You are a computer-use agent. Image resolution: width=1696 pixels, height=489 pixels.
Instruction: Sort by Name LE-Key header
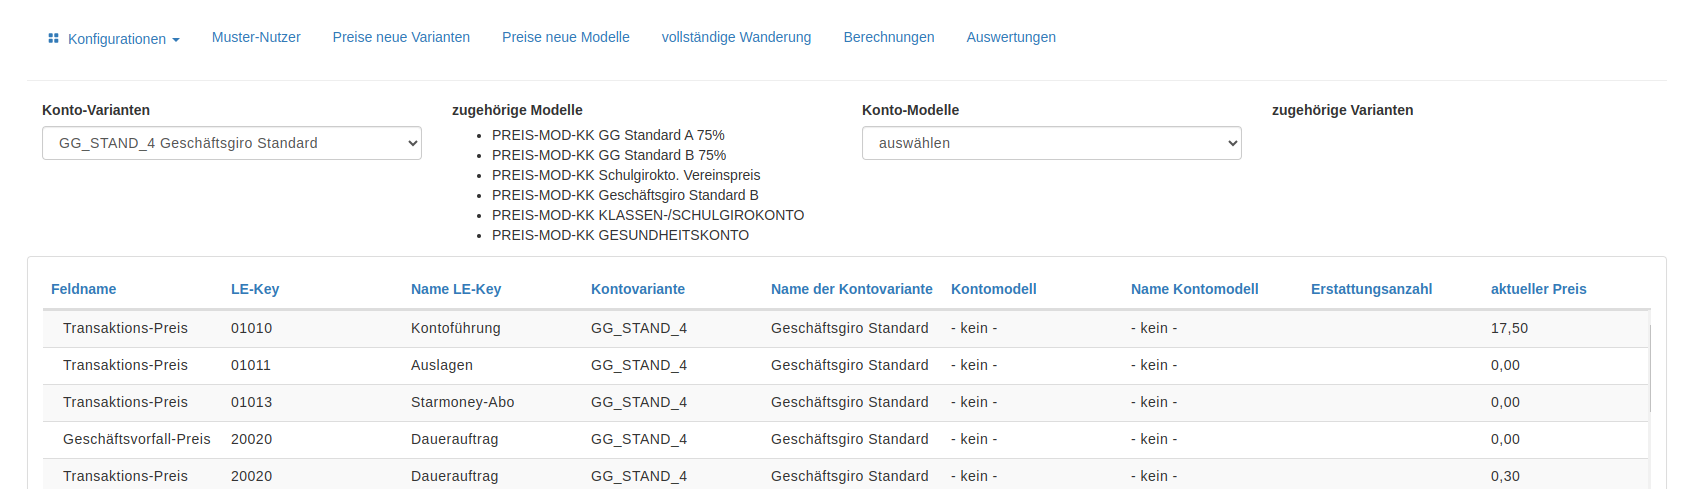pos(456,289)
